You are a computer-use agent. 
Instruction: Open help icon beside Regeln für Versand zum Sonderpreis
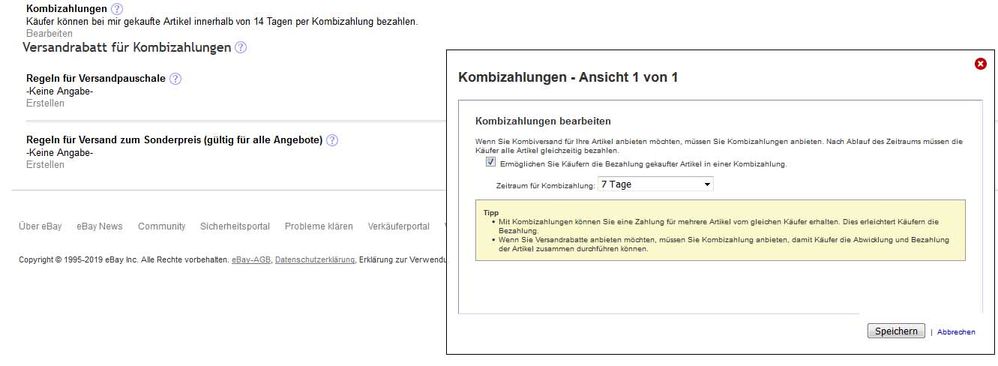point(332,140)
